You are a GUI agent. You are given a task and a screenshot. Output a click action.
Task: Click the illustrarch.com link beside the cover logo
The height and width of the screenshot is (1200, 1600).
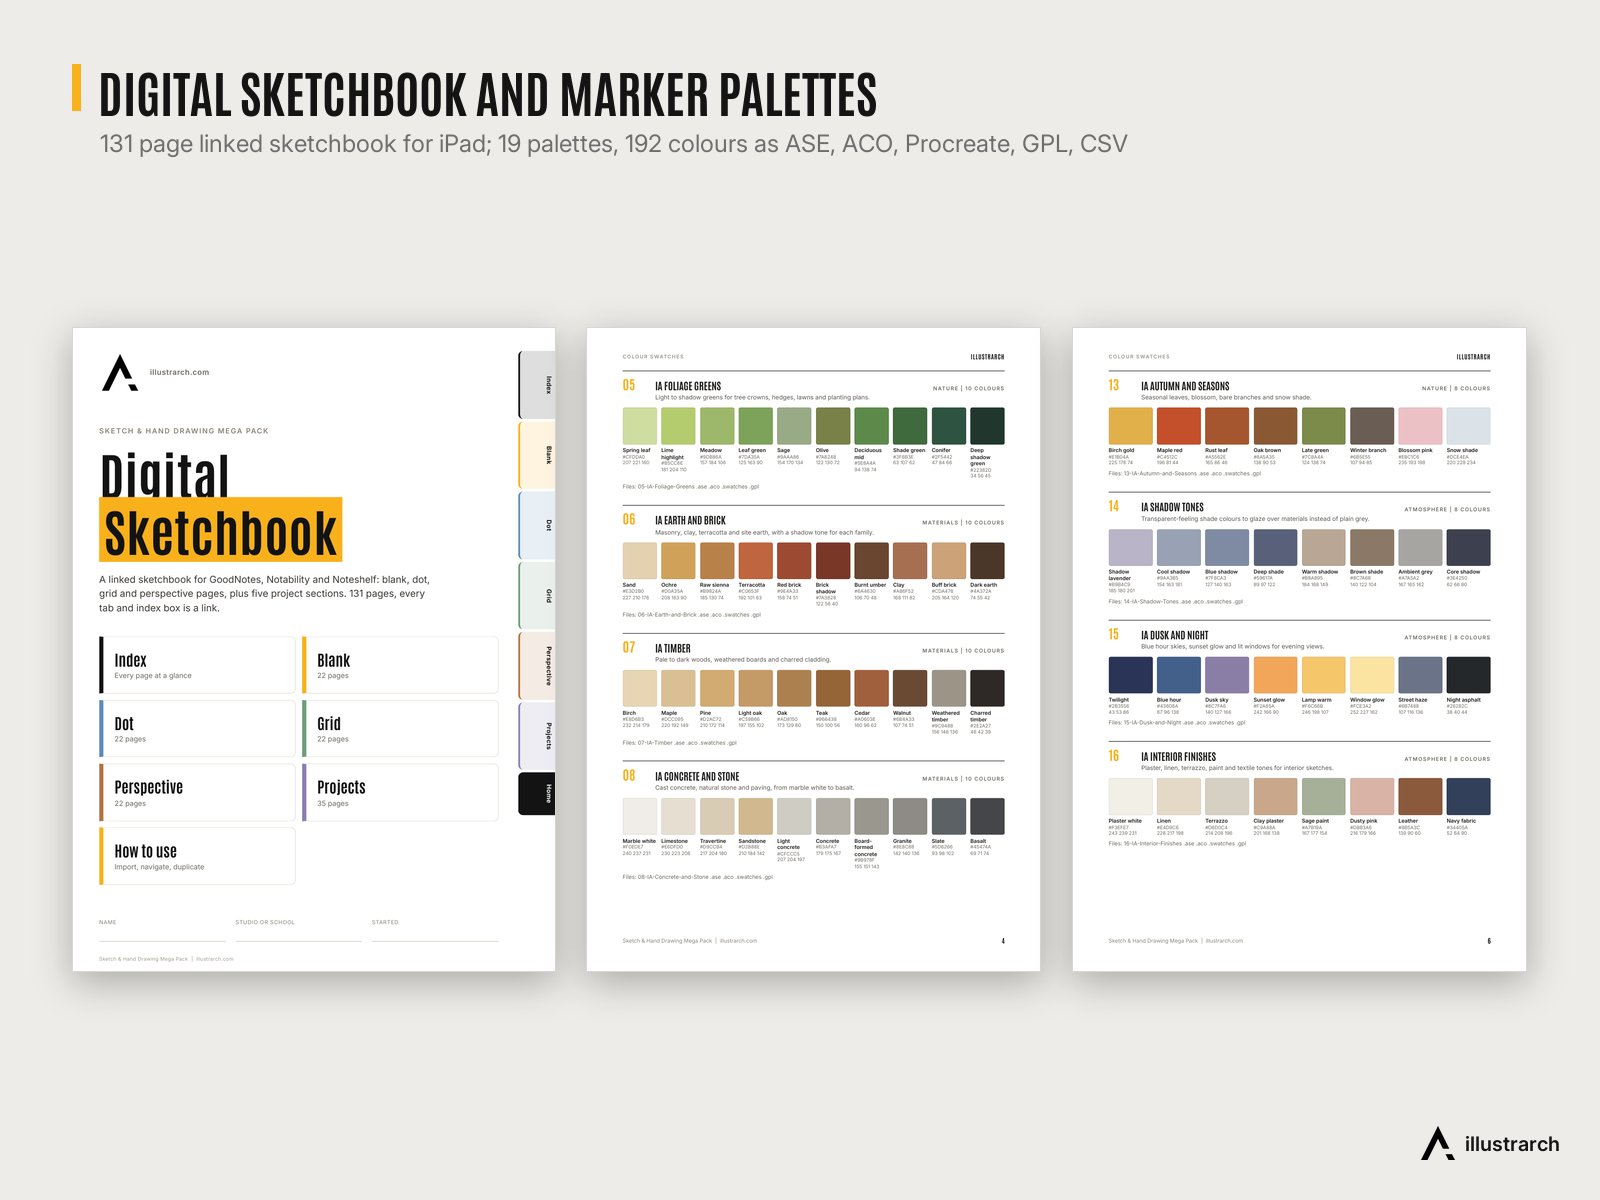point(179,372)
